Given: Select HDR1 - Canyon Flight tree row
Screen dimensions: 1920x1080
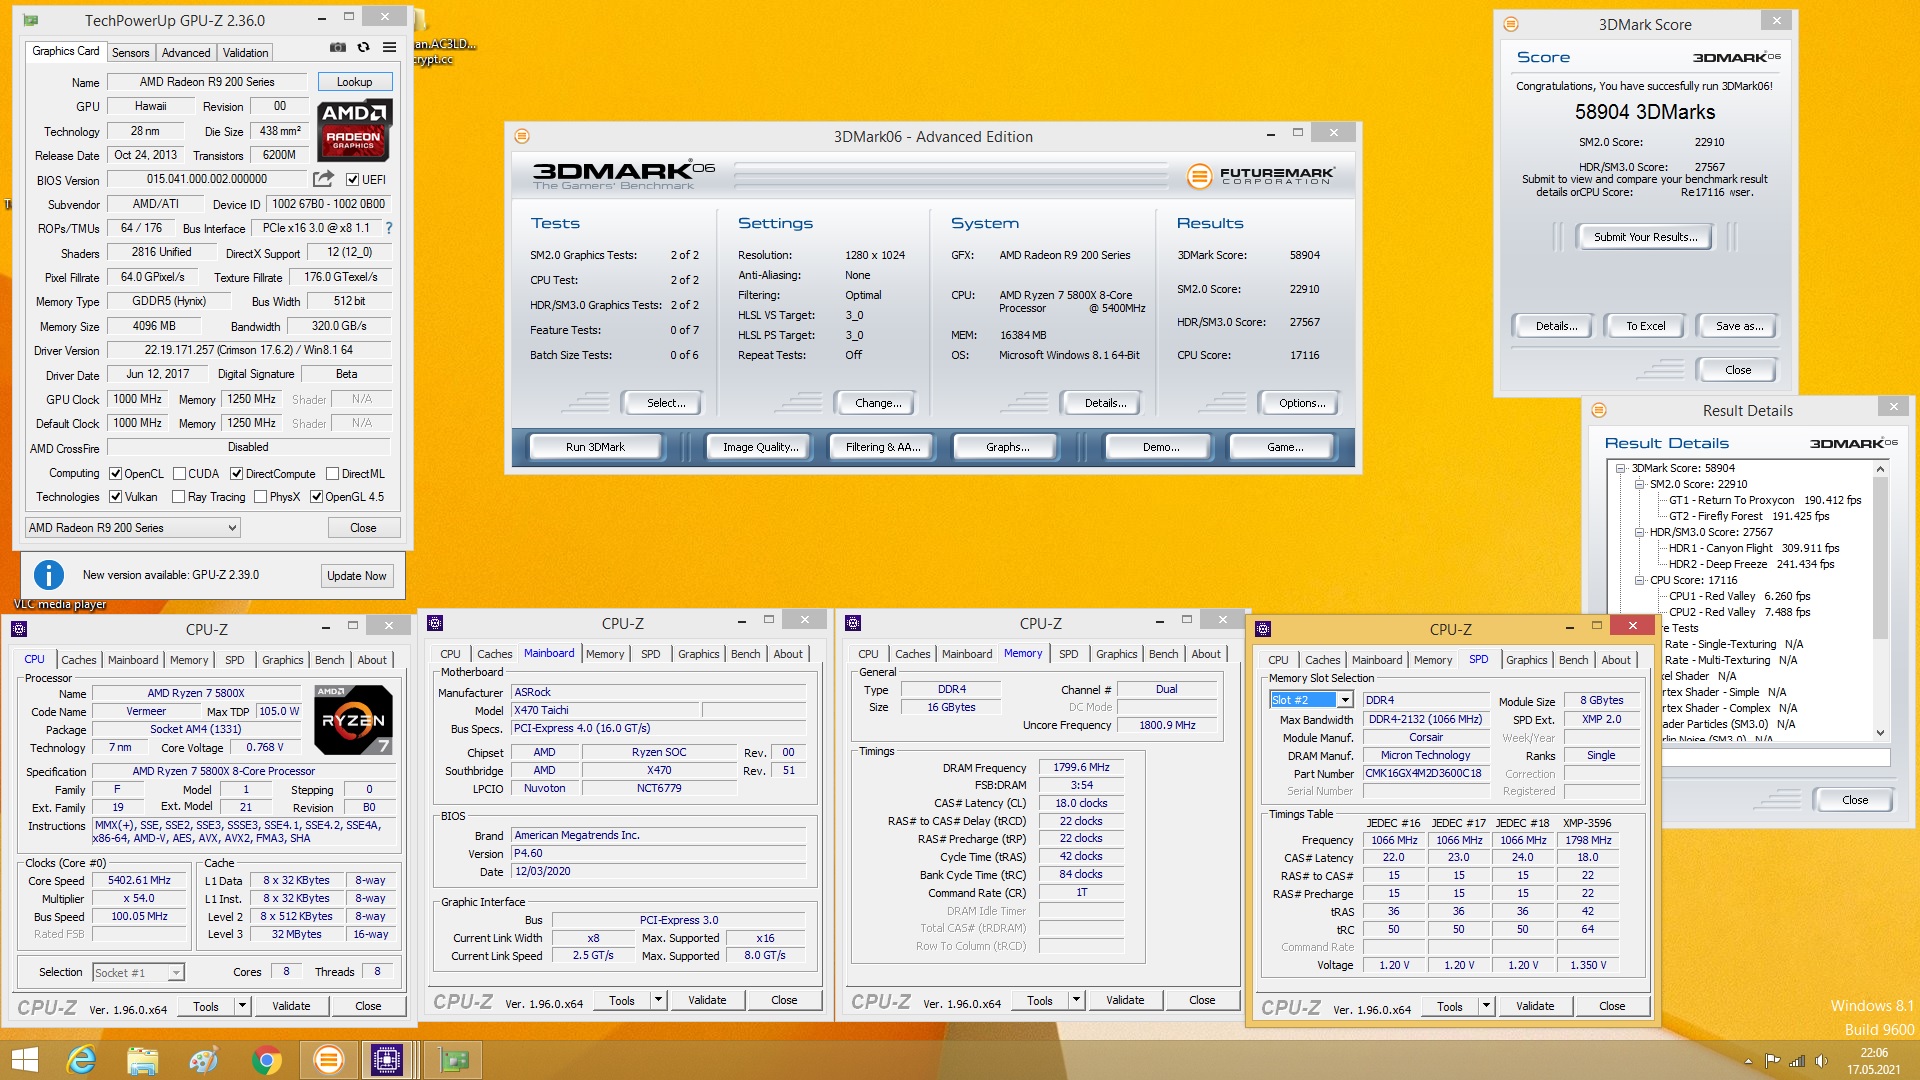Looking at the screenshot, I should pyautogui.click(x=1754, y=548).
